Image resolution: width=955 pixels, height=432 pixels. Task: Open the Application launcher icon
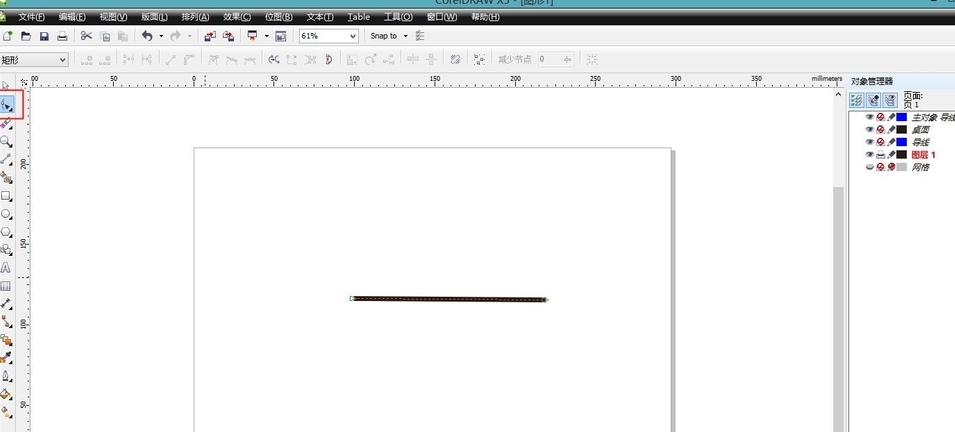pyautogui.click(x=252, y=36)
